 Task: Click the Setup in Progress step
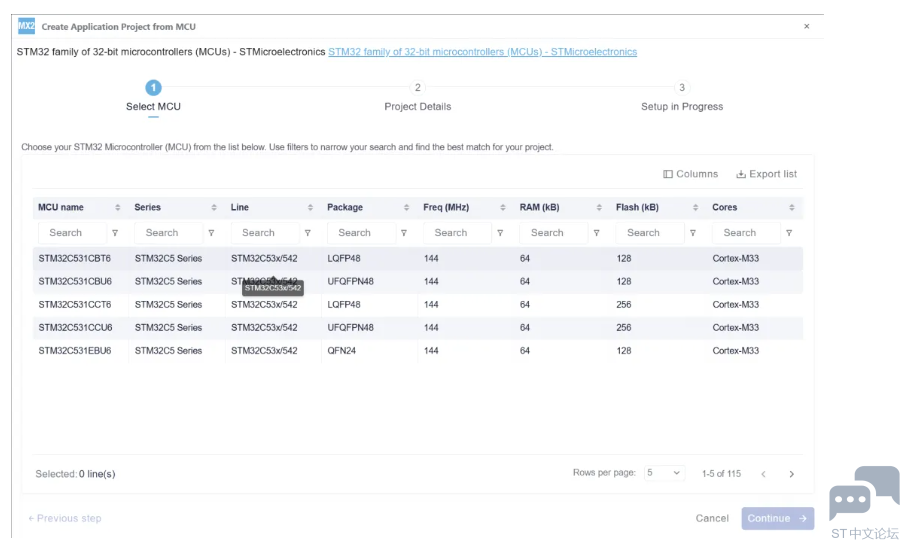(682, 89)
